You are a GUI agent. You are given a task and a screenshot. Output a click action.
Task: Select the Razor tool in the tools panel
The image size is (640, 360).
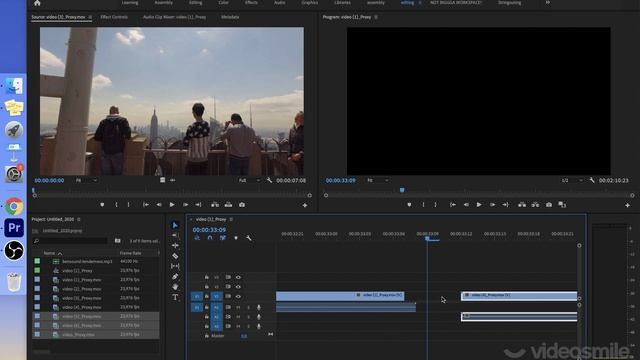tap(175, 256)
